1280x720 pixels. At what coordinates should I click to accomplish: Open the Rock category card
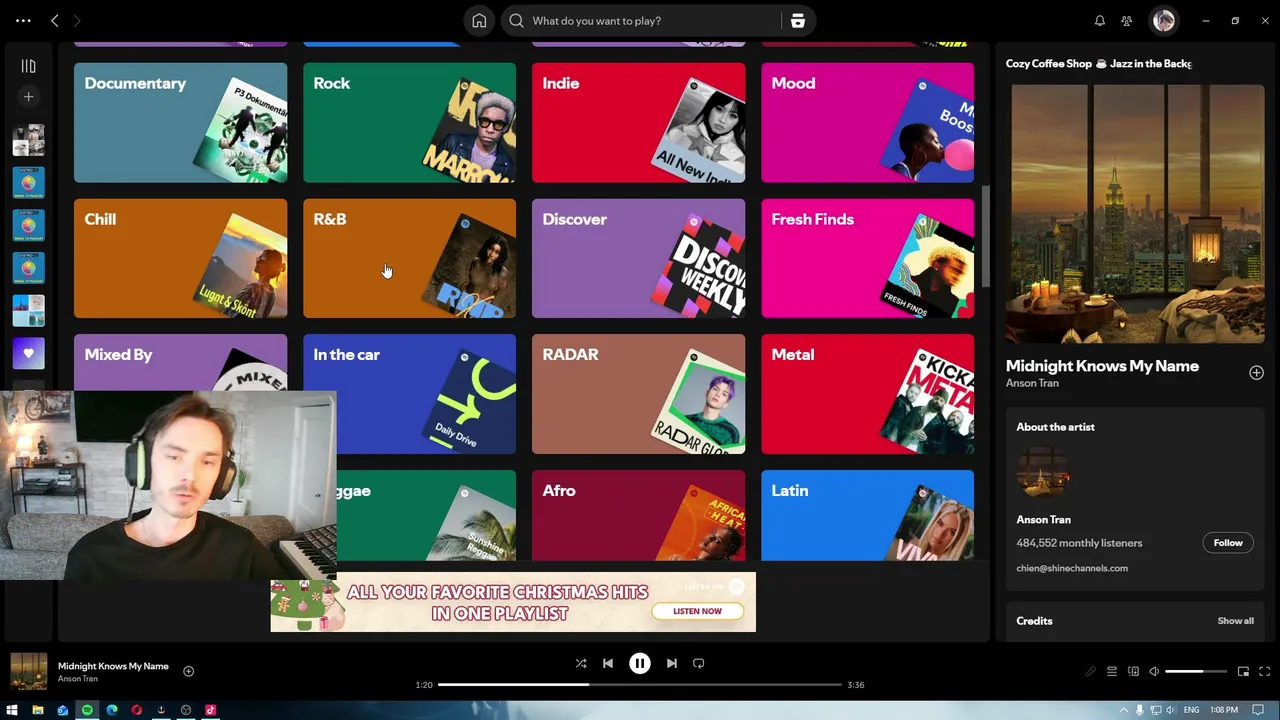409,123
